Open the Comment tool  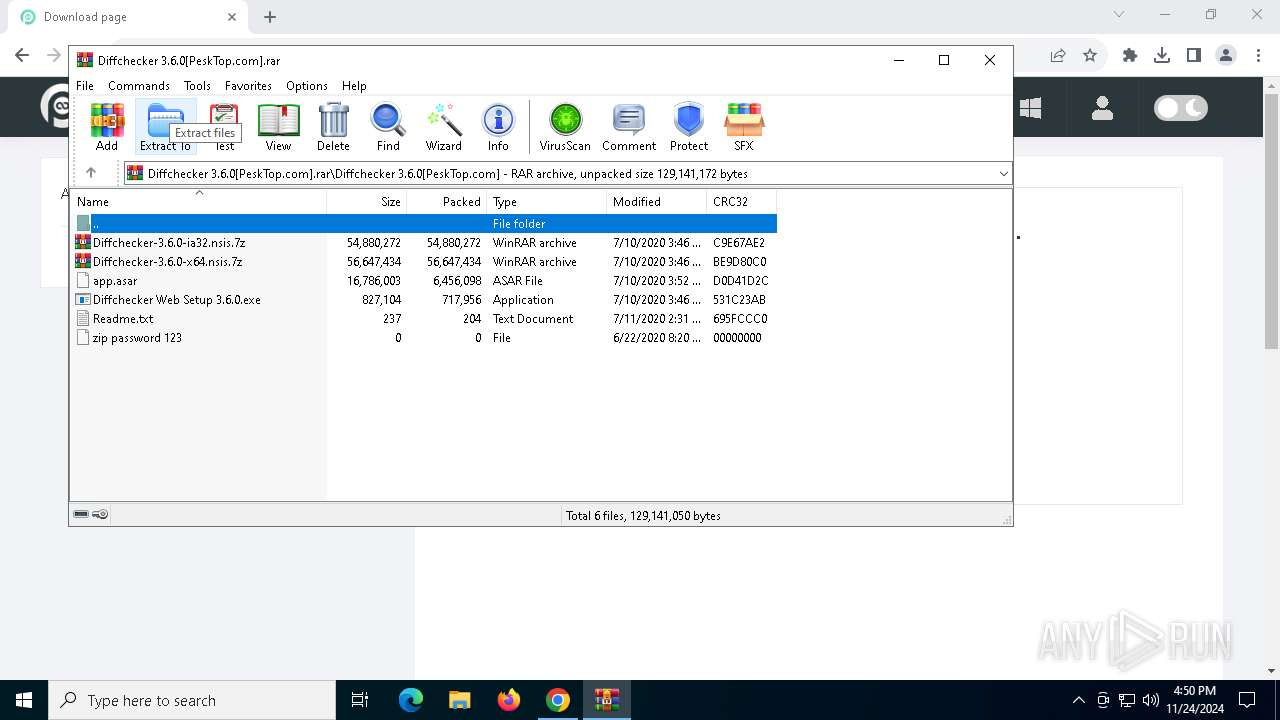coord(629,127)
